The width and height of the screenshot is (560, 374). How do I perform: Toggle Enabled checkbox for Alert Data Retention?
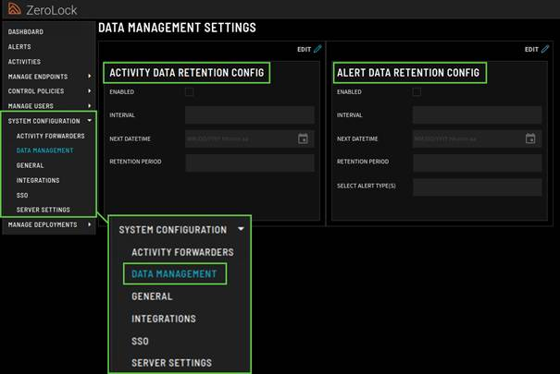point(416,92)
